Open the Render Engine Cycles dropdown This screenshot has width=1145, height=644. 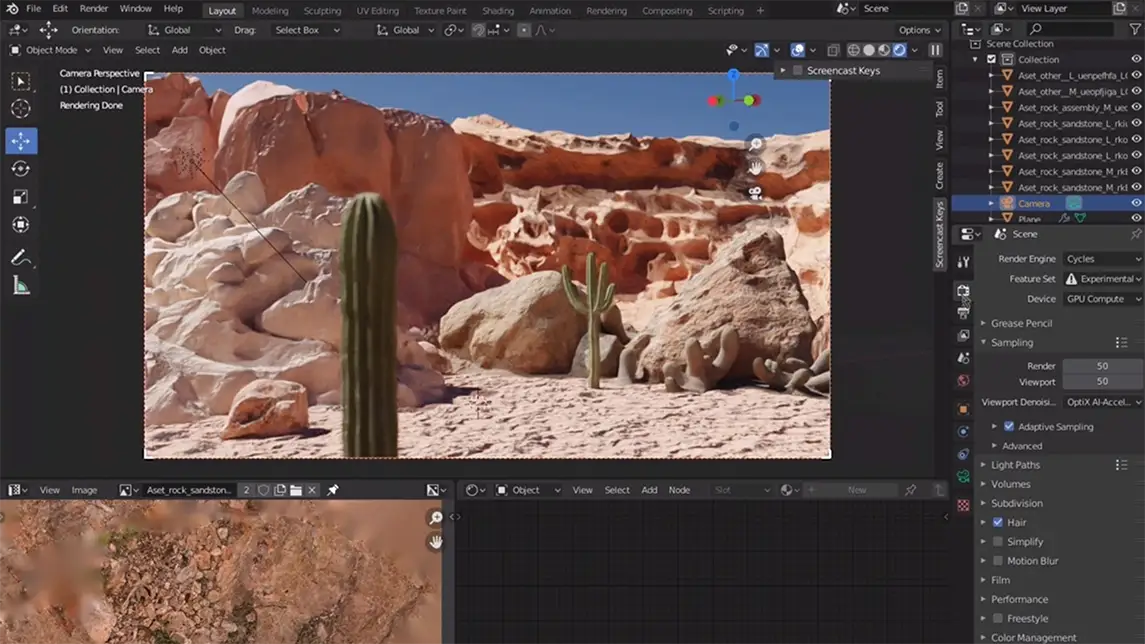[x=1102, y=259]
